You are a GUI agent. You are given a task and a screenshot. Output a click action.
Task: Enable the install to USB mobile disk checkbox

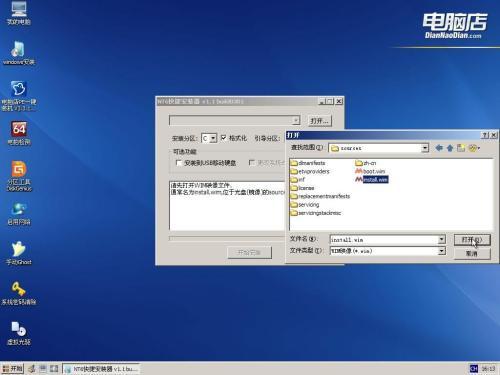pos(179,163)
